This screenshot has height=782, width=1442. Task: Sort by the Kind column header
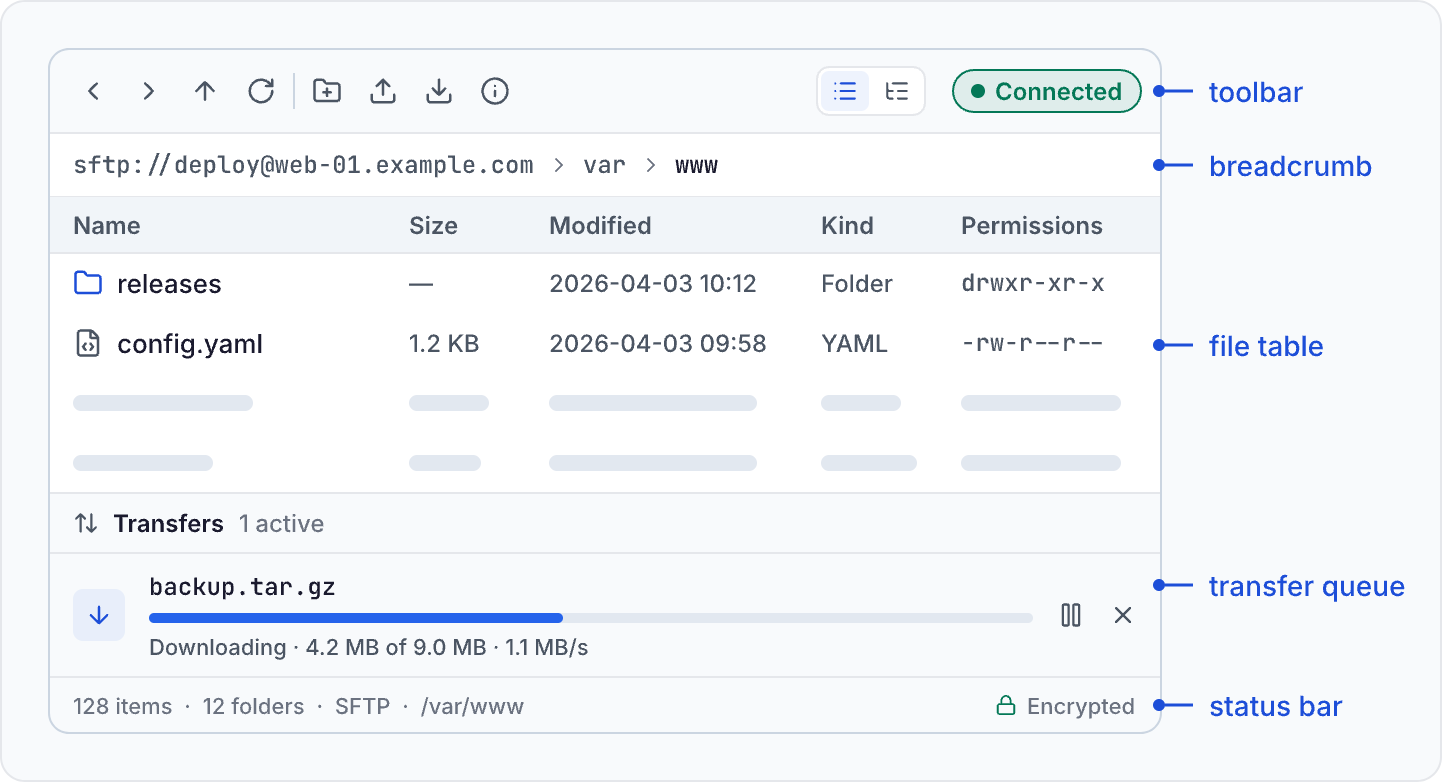pyautogui.click(x=847, y=226)
